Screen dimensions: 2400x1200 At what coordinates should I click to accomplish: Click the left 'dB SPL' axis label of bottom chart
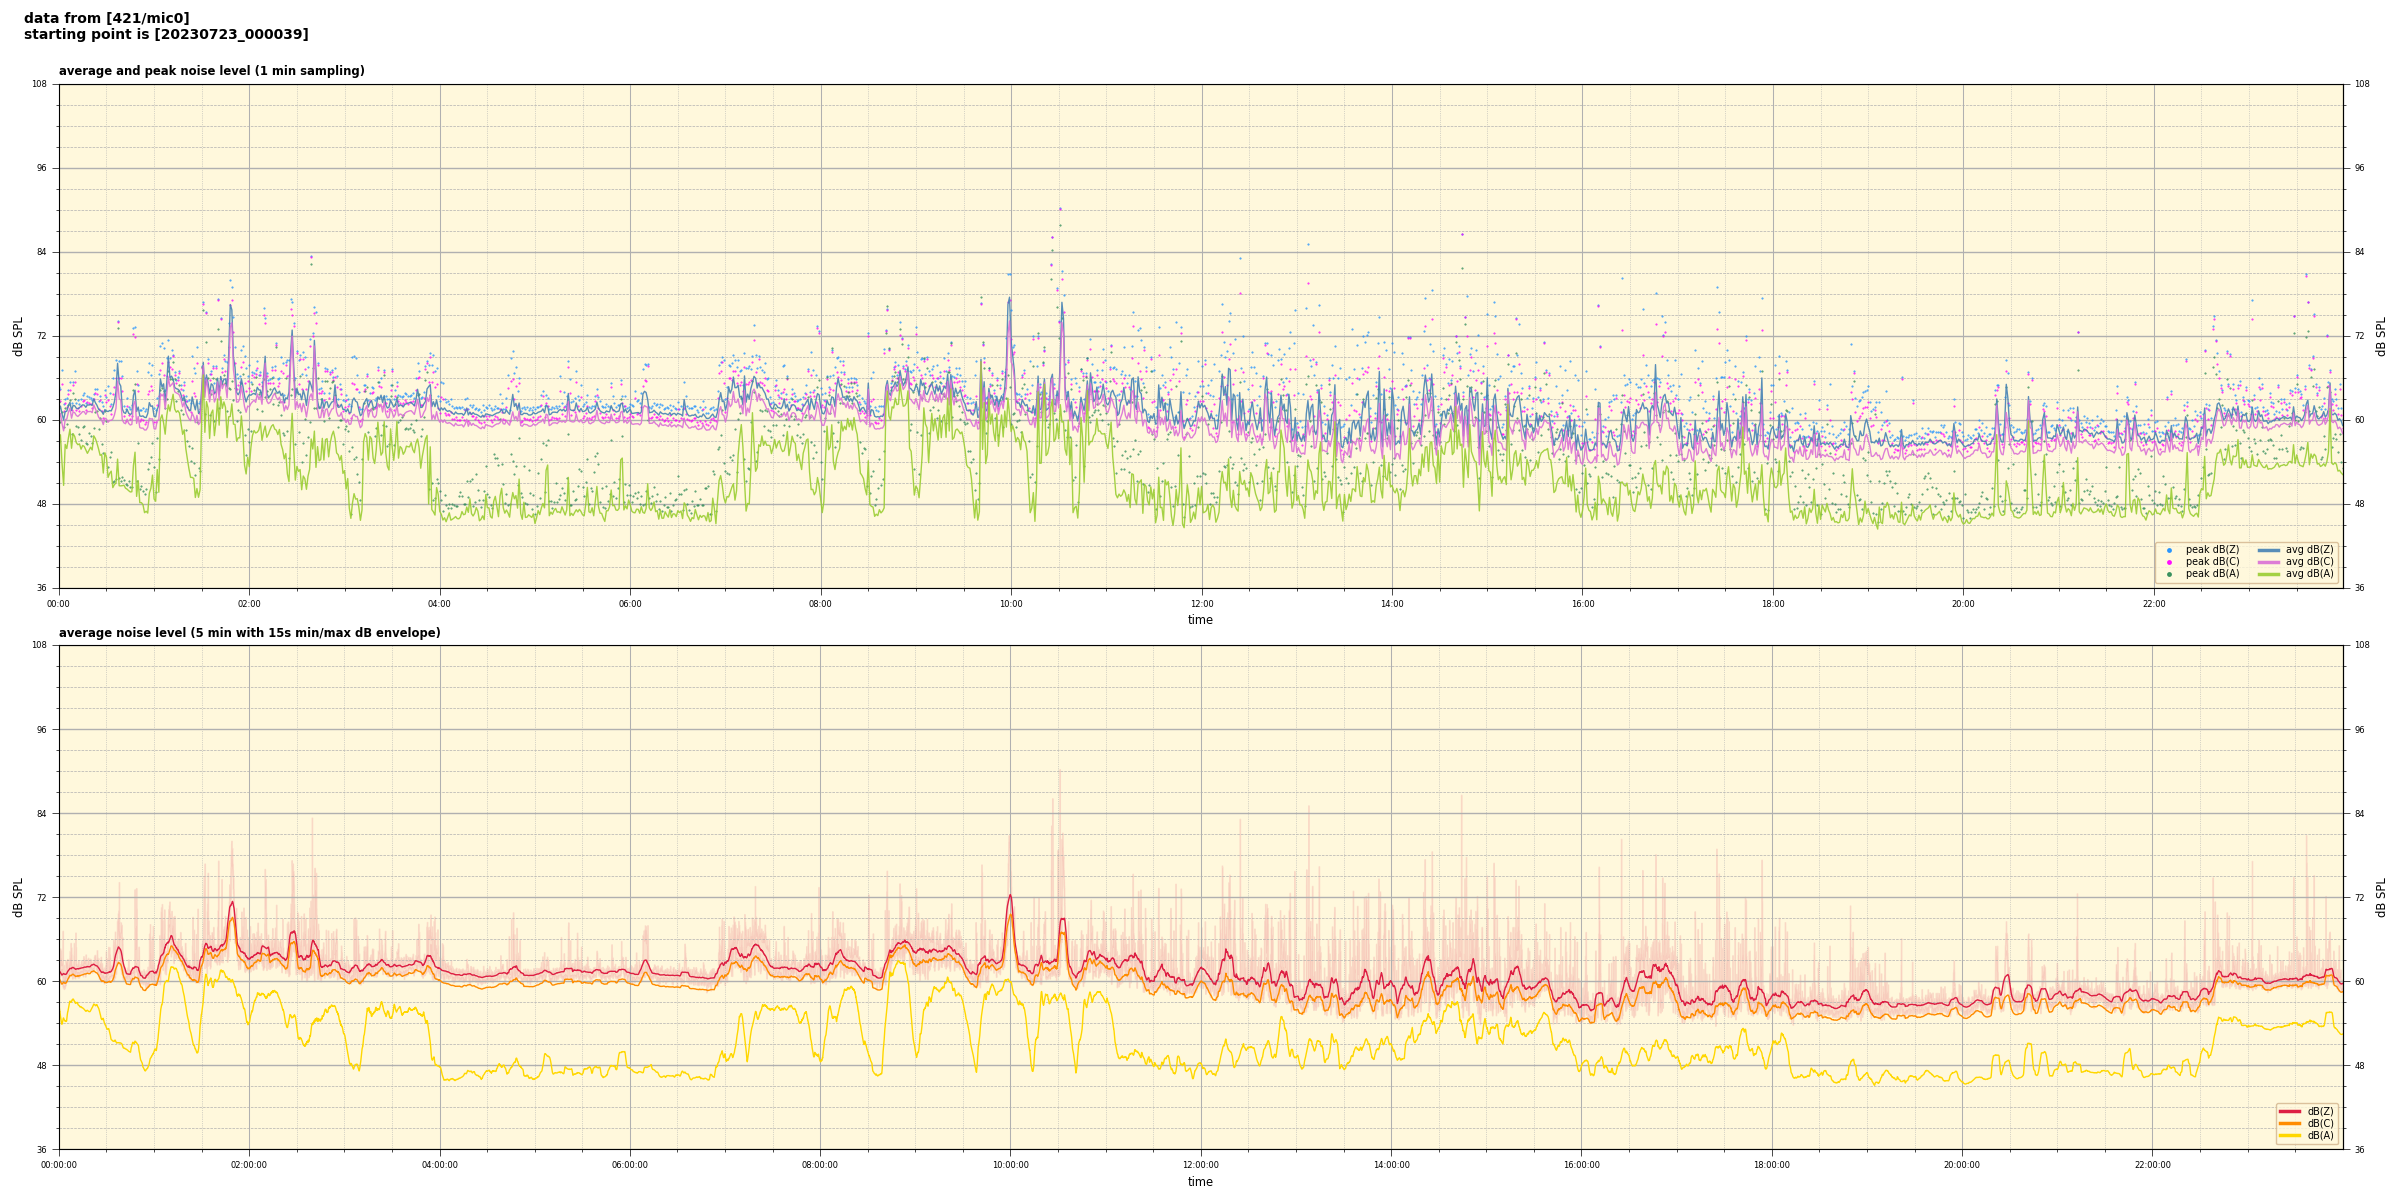tap(18, 897)
